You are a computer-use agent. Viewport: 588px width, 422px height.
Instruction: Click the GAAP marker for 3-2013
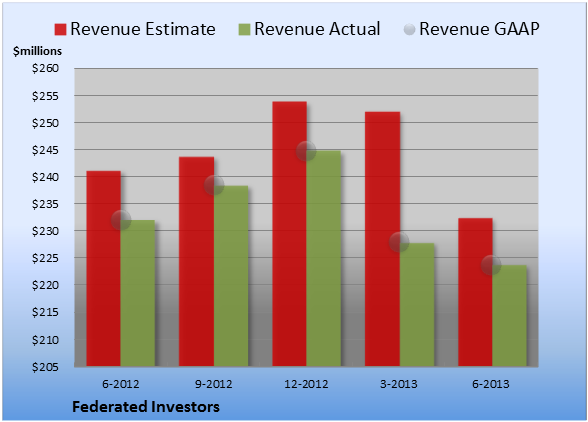tap(399, 242)
